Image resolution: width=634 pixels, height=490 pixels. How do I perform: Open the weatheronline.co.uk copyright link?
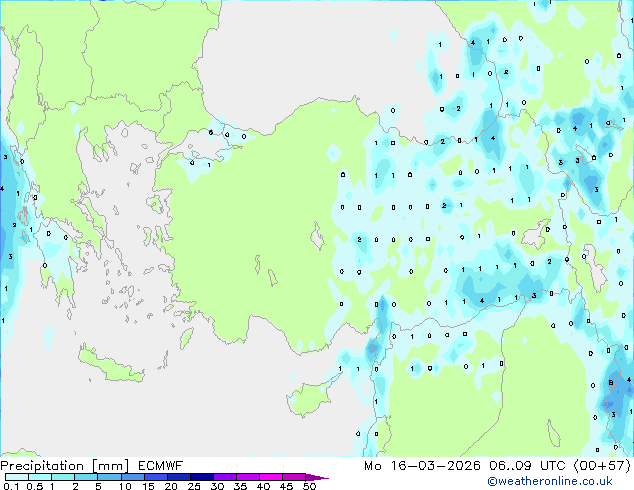(550, 481)
